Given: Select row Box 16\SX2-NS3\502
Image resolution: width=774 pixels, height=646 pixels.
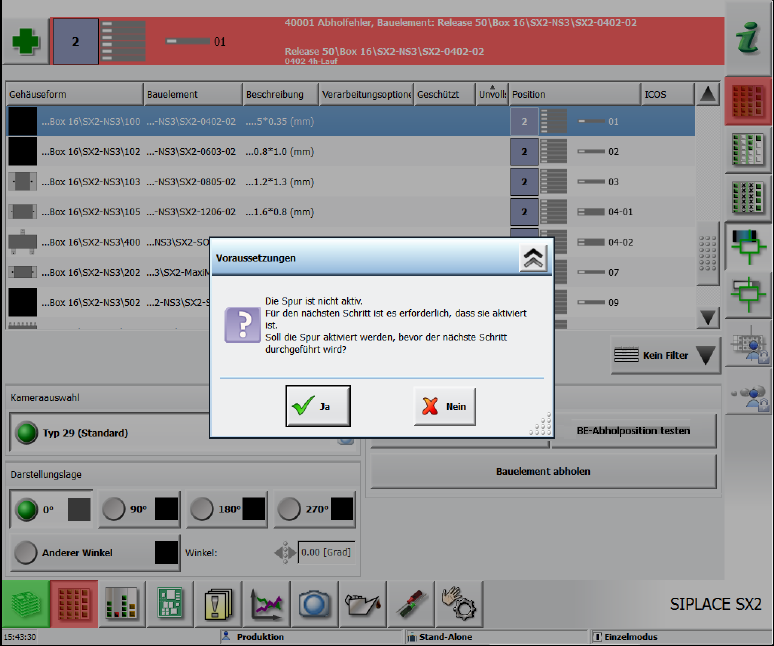Looking at the screenshot, I should (x=109, y=303).
